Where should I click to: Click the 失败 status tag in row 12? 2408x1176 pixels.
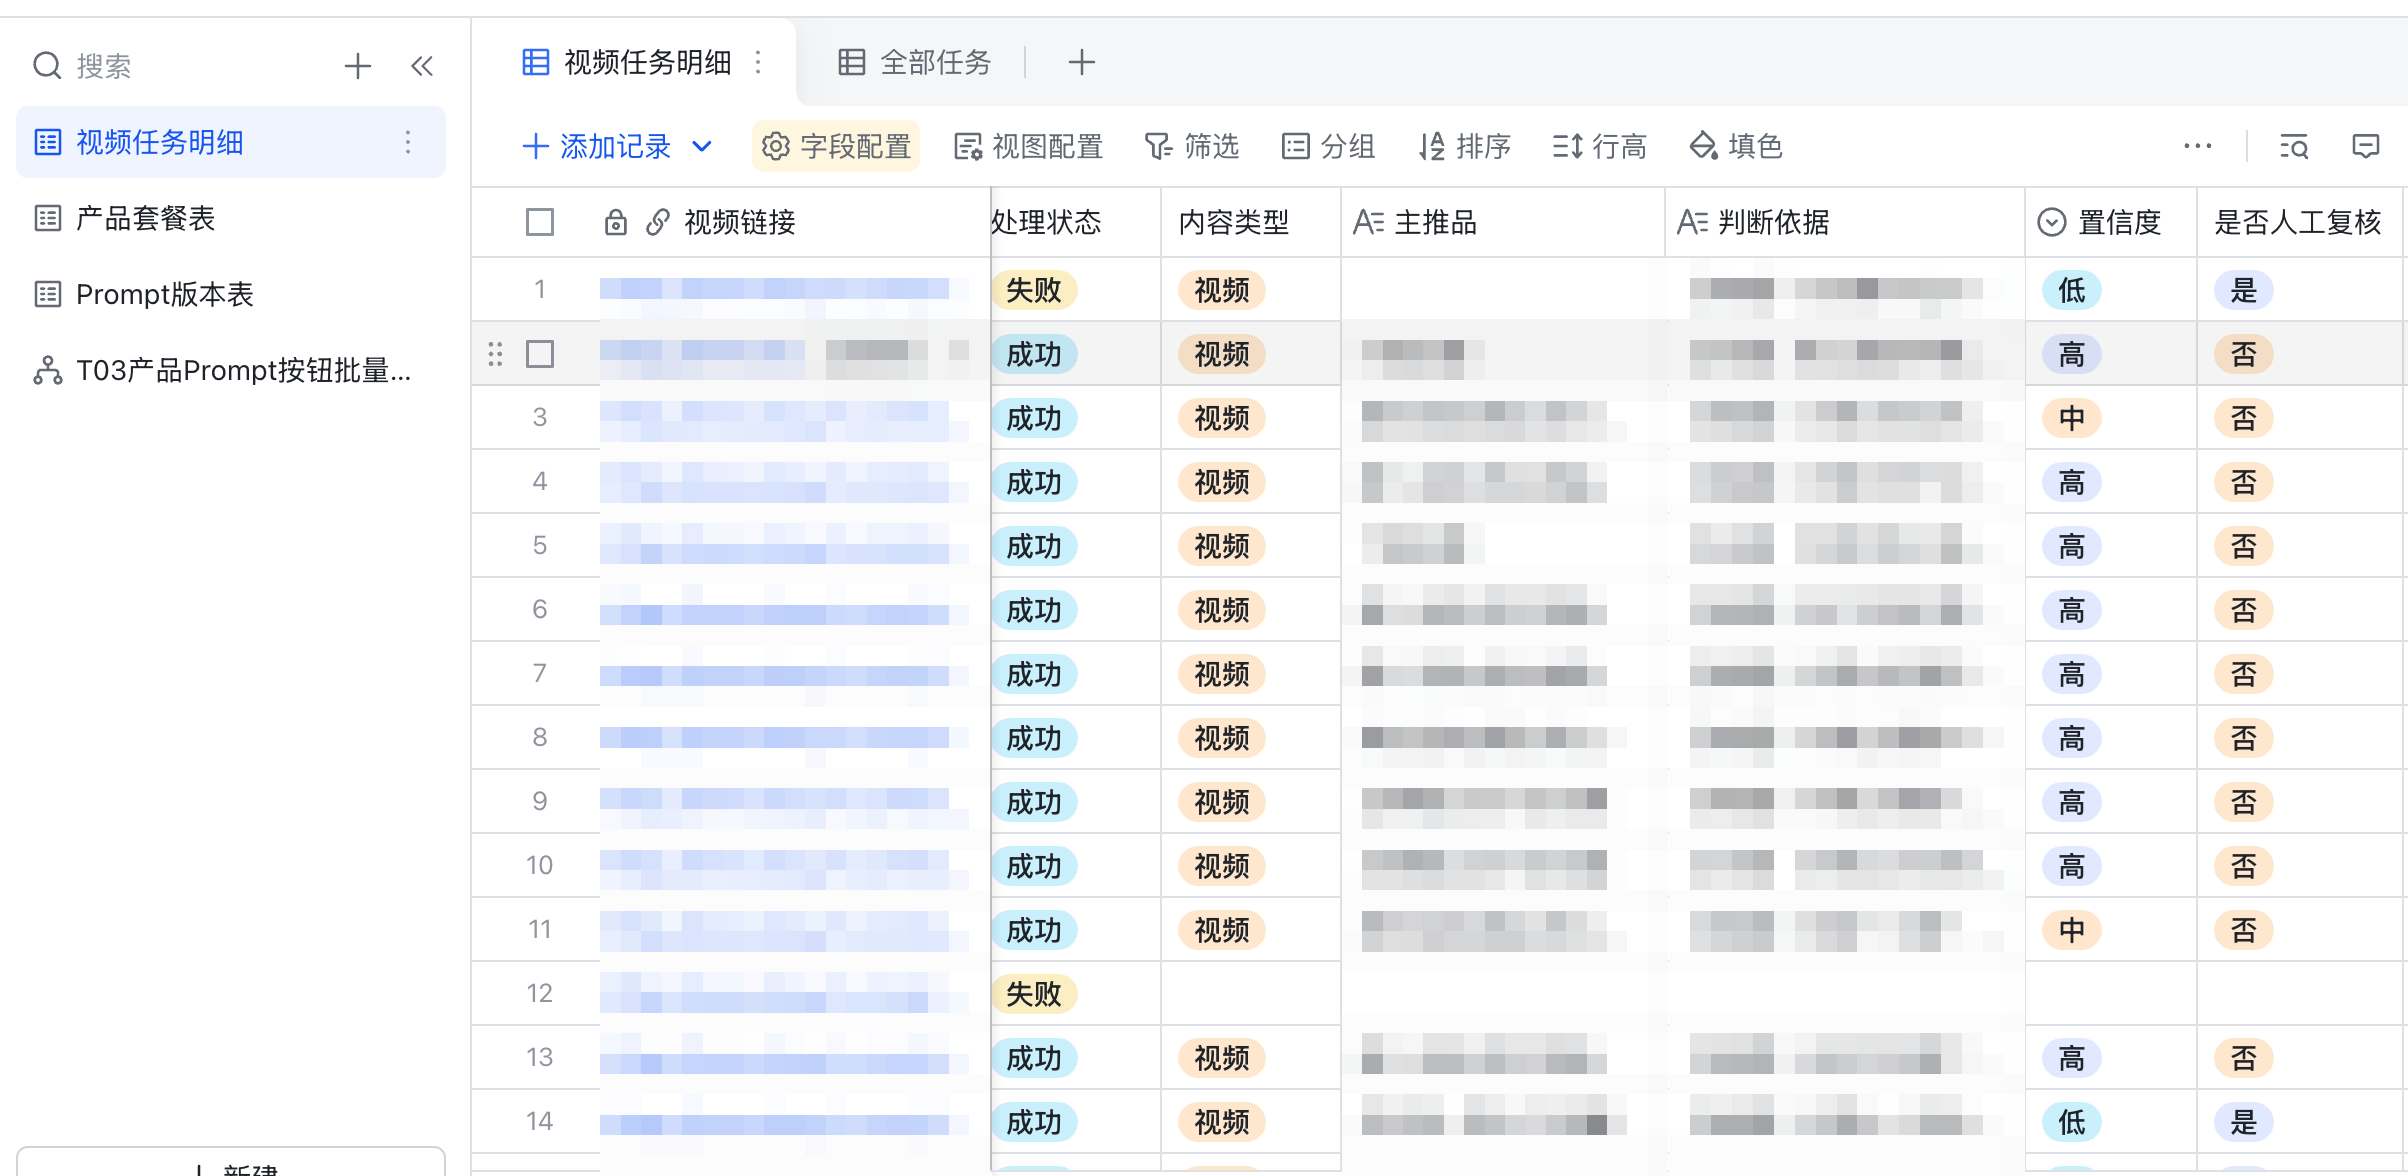(x=1034, y=994)
